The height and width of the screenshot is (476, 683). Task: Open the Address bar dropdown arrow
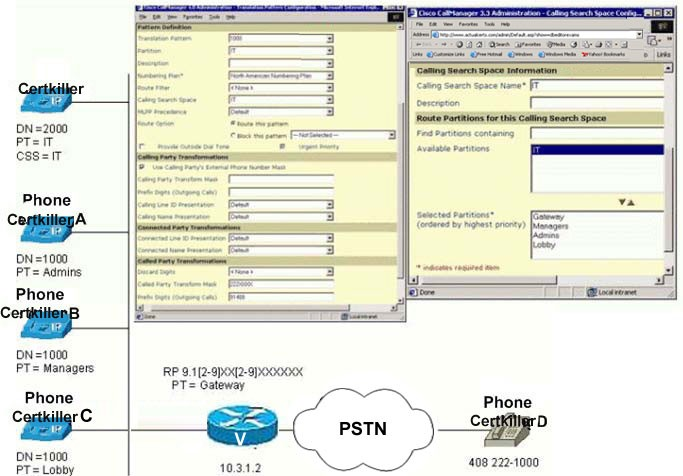pos(639,34)
